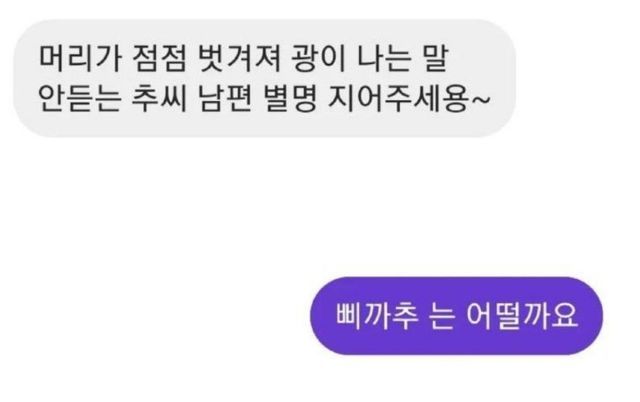Screen dimensions: 640x402
Task: Click the second text line of gray bubble
Action: click(x=264, y=99)
